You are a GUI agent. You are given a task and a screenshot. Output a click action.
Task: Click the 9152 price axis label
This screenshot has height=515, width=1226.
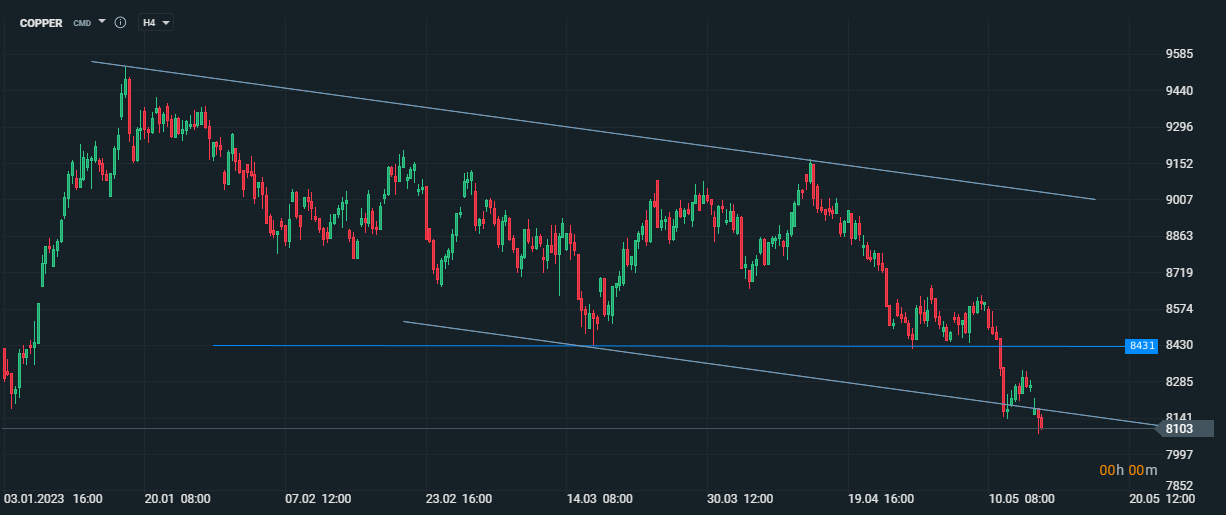(x=1181, y=163)
